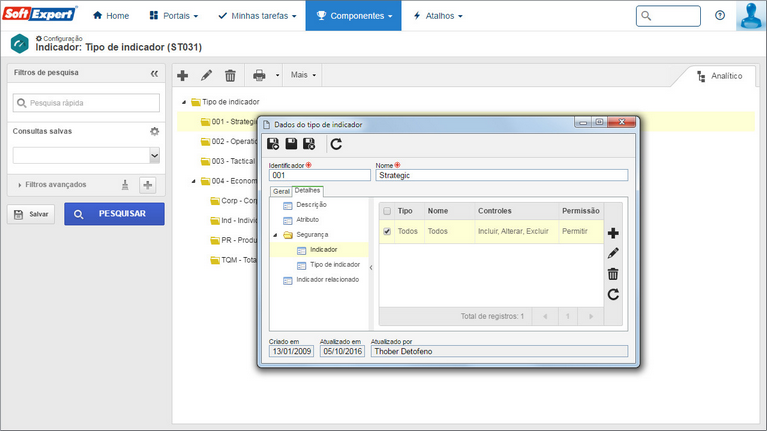Screen dimensions: 767x431
Task: Open Descrição in details tree
Action: [x=311, y=204]
